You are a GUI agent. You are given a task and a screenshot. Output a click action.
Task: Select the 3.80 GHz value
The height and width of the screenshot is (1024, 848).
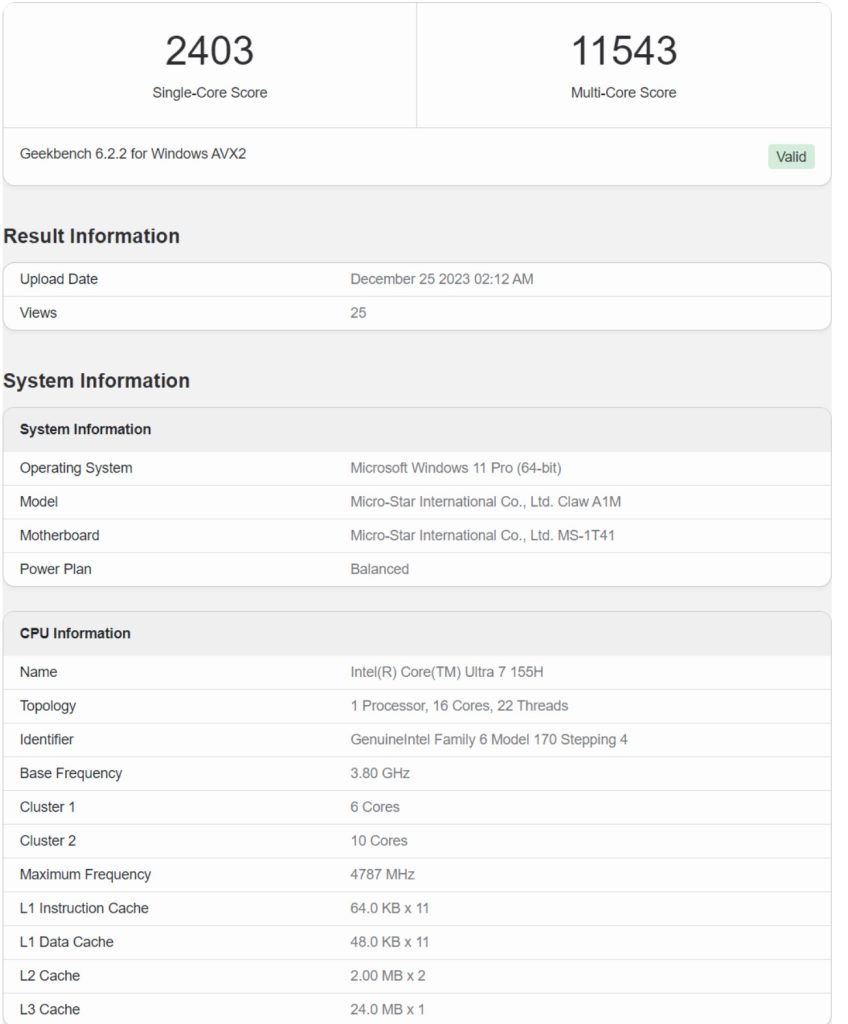pyautogui.click(x=380, y=773)
